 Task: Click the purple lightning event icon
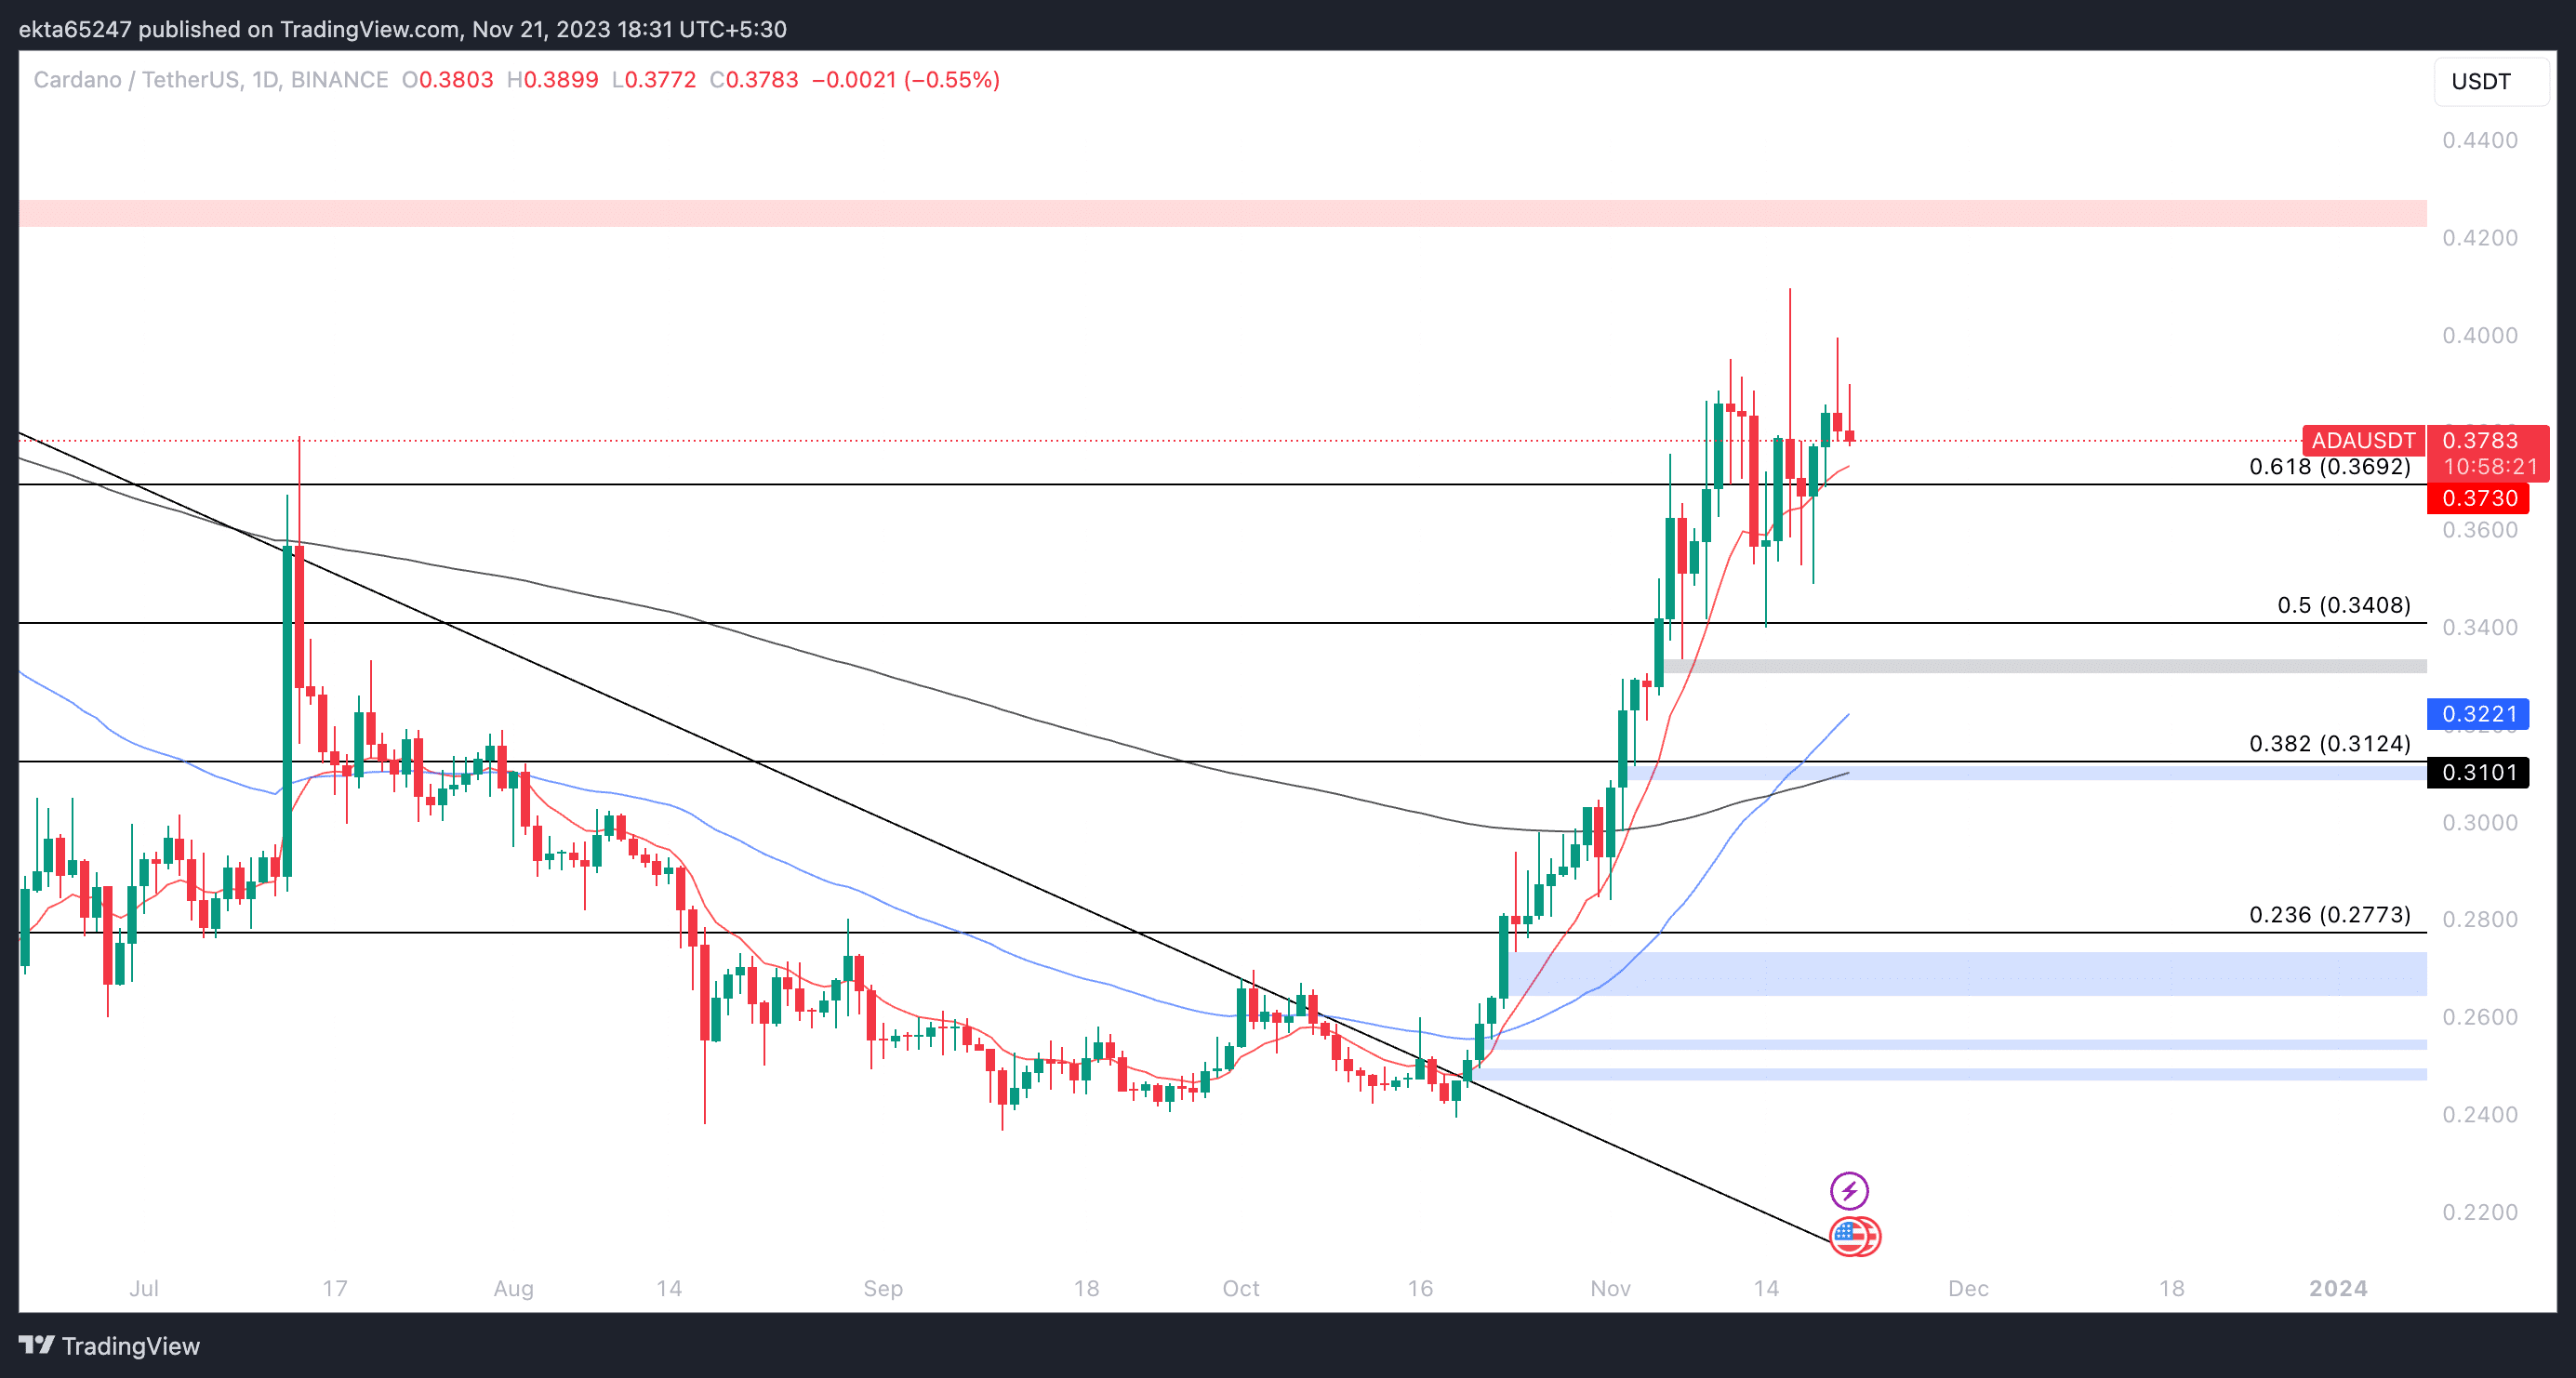[x=1849, y=1190]
